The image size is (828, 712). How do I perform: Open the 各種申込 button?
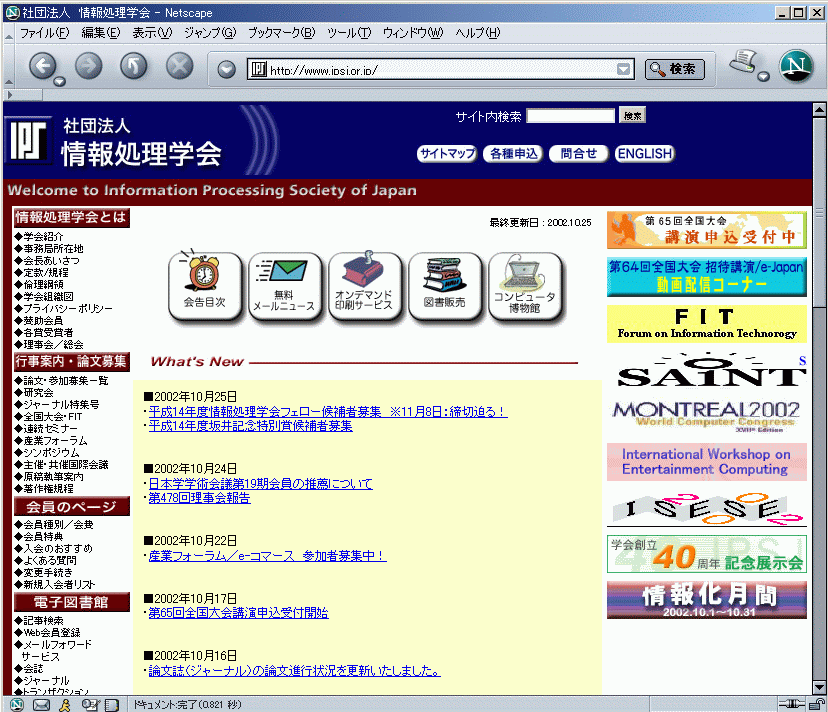(x=513, y=154)
